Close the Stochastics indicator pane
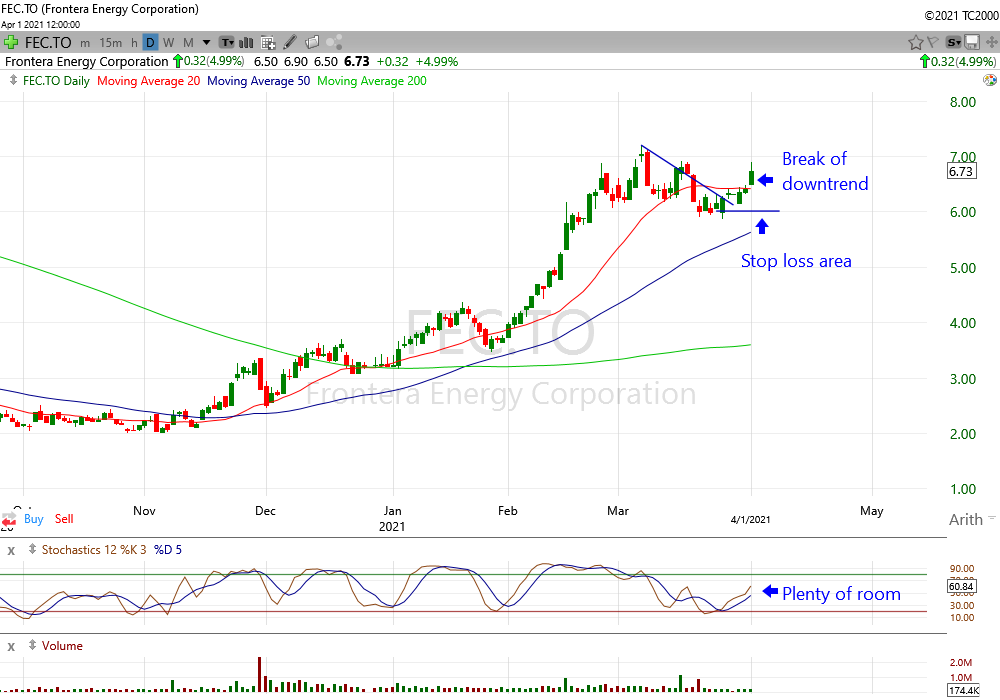Image resolution: width=1000 pixels, height=700 pixels. [x=11, y=550]
